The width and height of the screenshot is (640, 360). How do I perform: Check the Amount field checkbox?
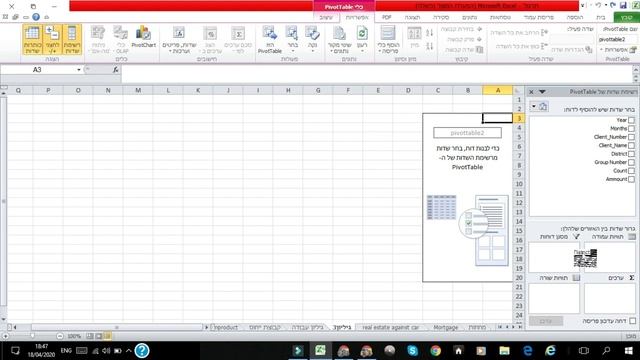tap(631, 179)
